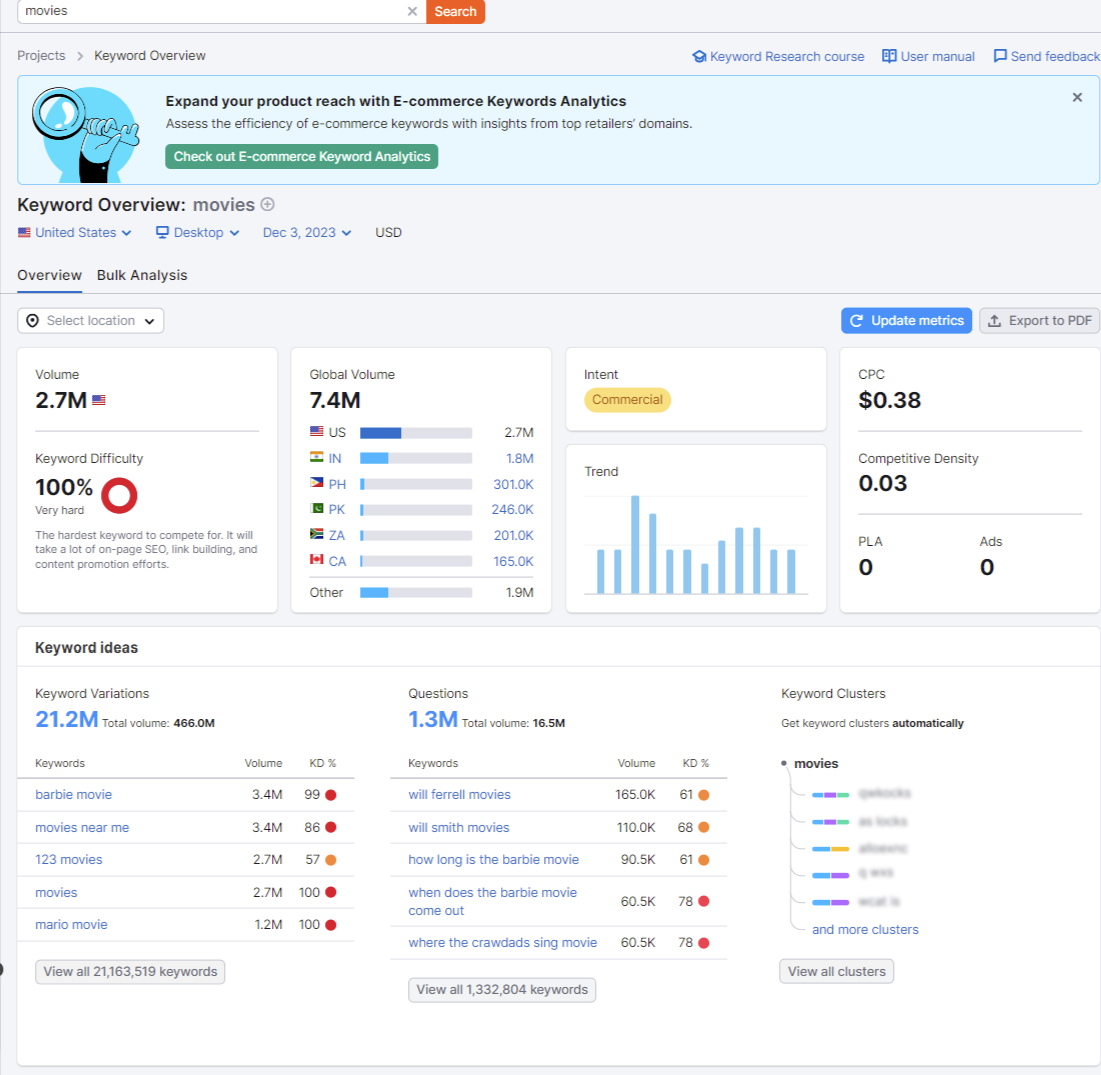Open the Desktop device dropdown
The height and width of the screenshot is (1075, 1101).
pos(197,233)
